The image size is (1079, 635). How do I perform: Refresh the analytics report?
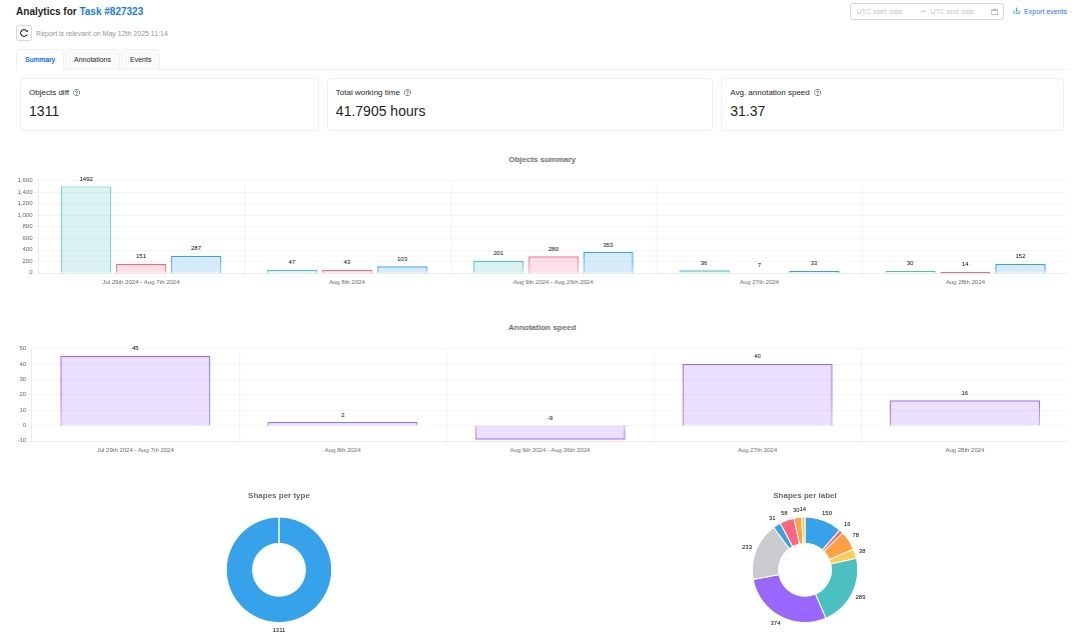pyautogui.click(x=24, y=33)
